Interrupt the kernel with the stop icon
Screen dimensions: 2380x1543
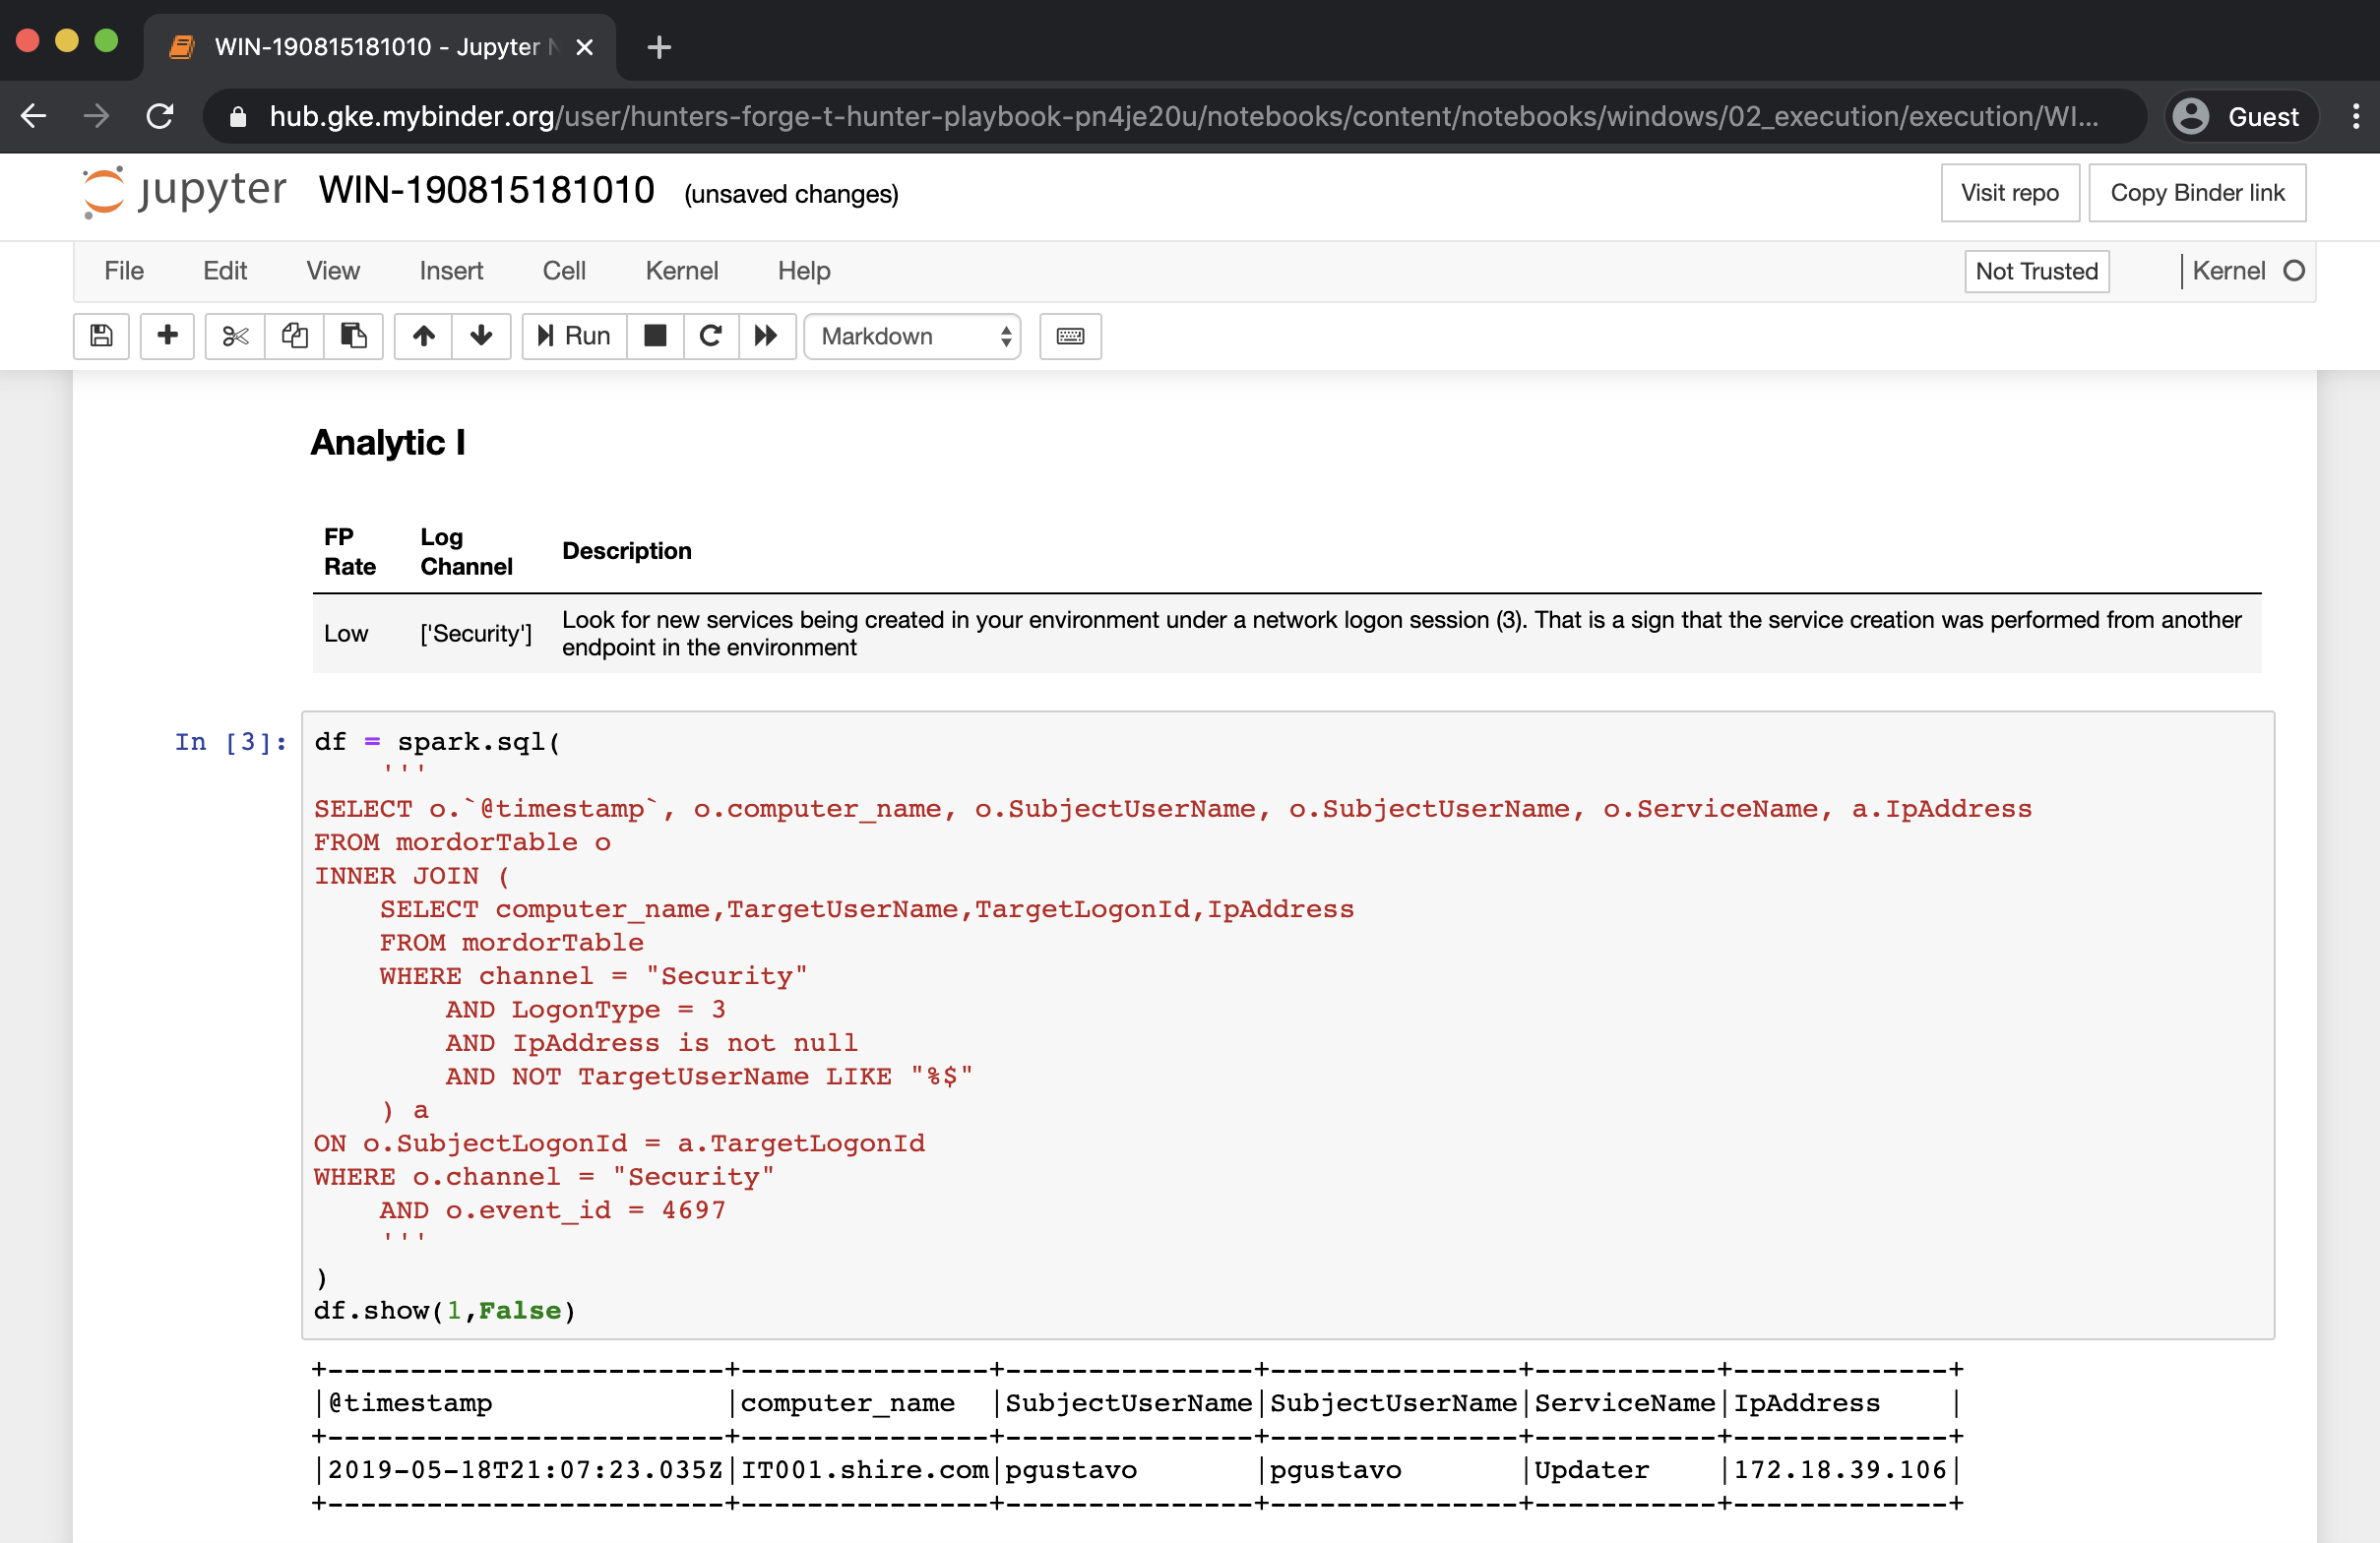pos(655,336)
